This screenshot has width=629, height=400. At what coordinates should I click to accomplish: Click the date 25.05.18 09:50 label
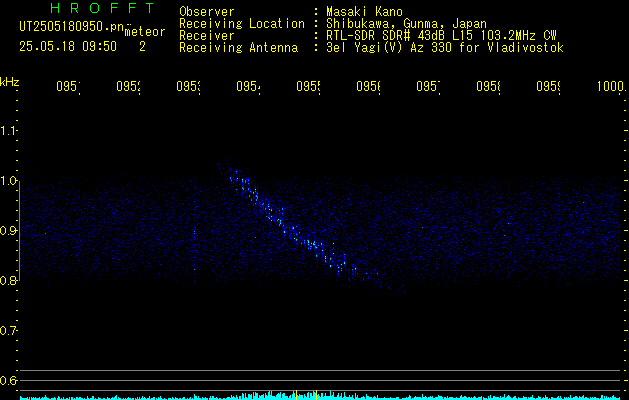point(68,47)
